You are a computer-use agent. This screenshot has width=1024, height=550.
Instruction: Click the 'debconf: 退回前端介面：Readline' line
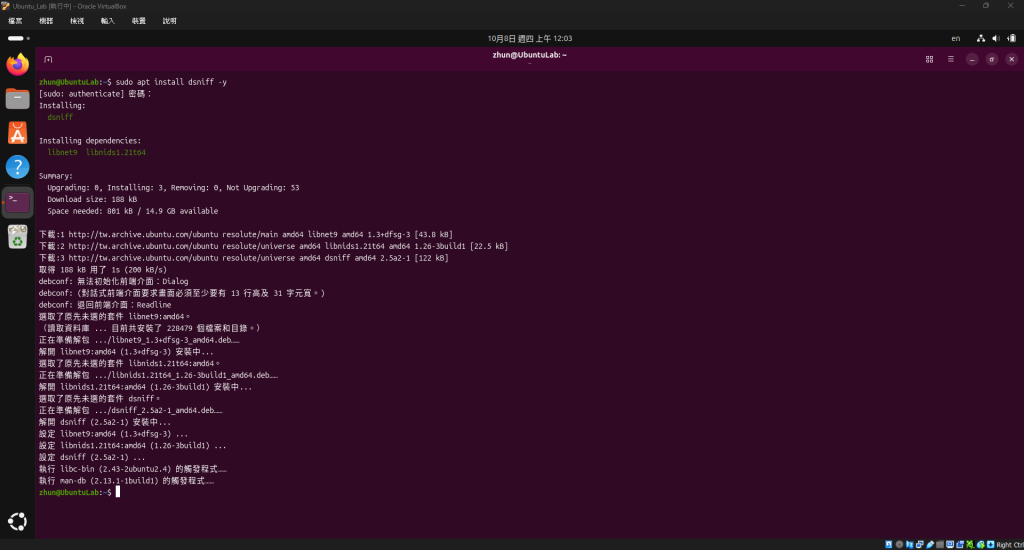(105, 305)
